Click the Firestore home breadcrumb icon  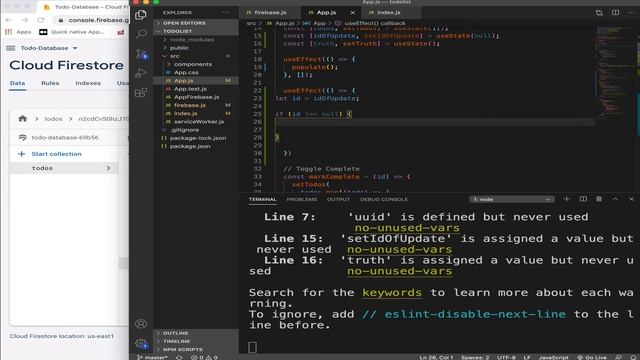point(22,118)
